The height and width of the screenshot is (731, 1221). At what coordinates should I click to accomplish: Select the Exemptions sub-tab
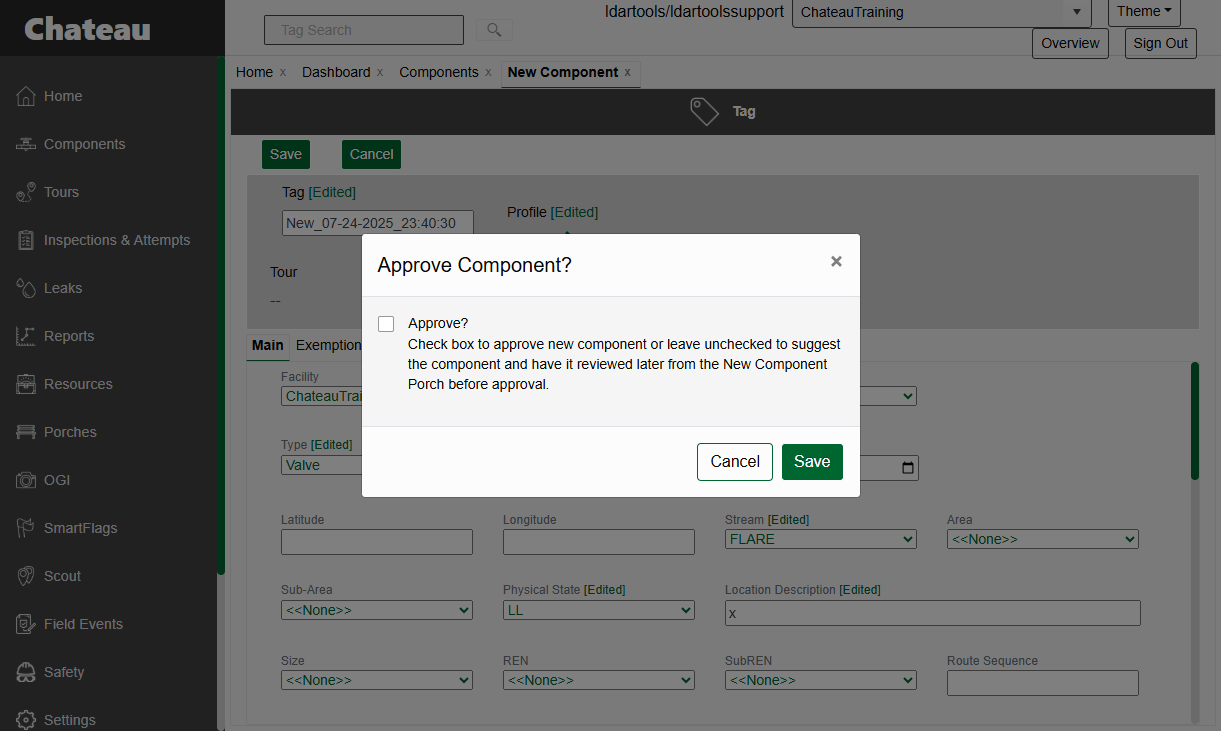[x=328, y=345]
